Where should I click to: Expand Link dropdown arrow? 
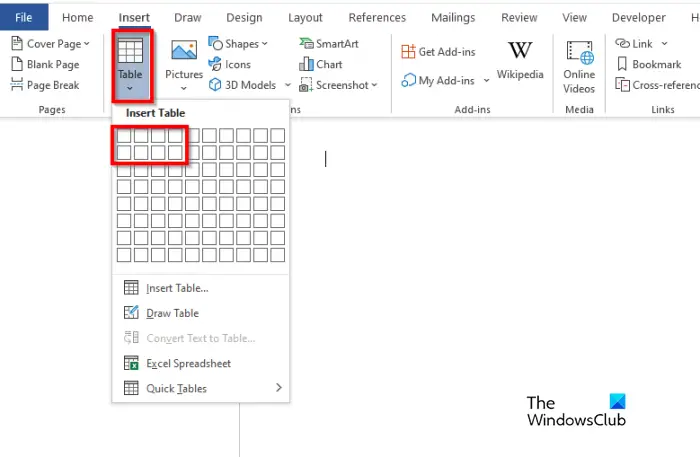point(664,44)
